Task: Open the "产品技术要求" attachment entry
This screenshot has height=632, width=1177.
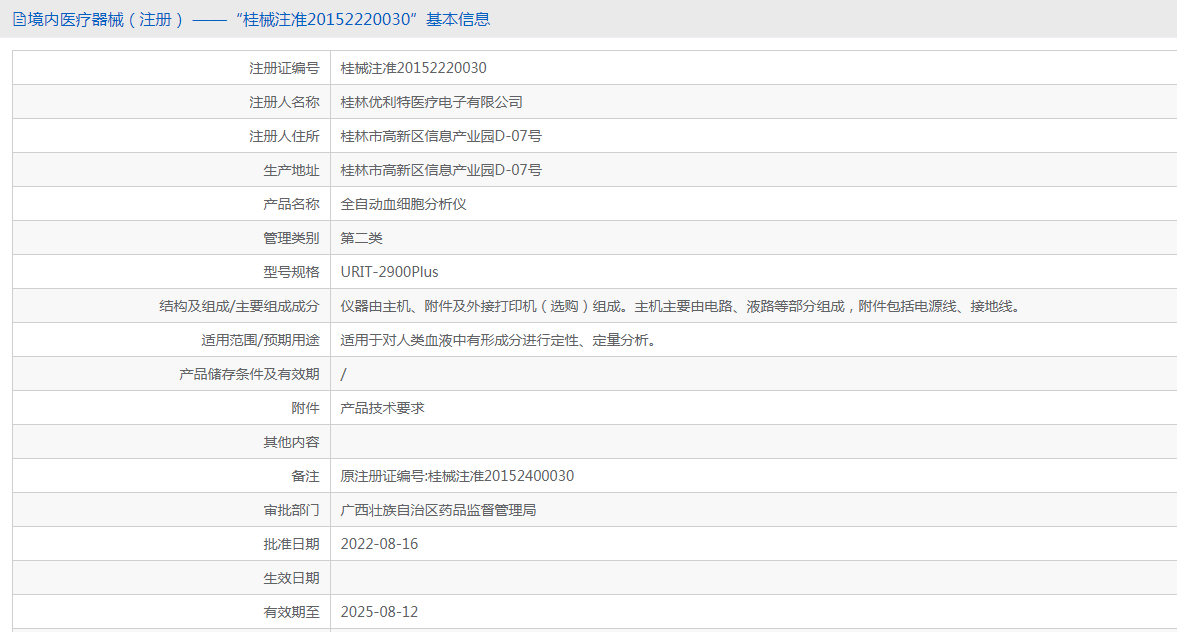Action: pos(383,408)
